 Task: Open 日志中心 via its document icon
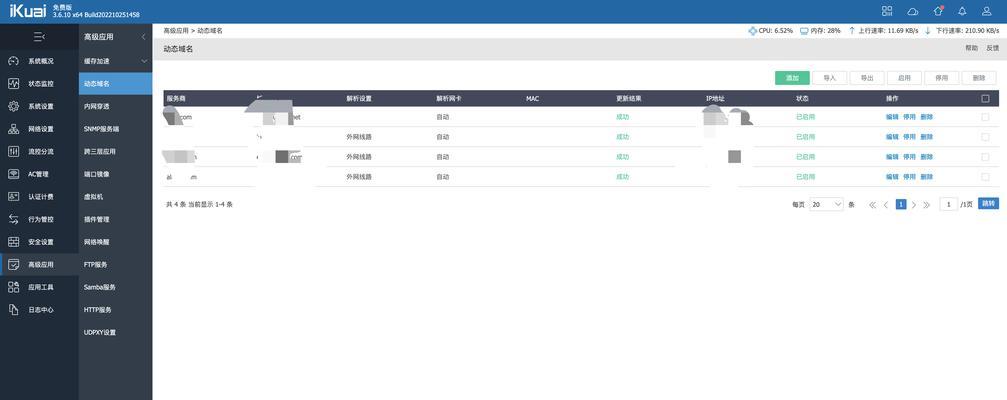(13, 309)
